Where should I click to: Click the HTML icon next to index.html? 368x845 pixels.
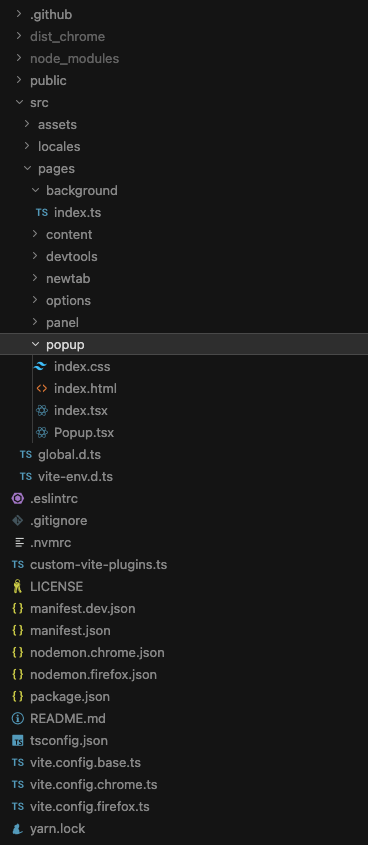click(41, 389)
